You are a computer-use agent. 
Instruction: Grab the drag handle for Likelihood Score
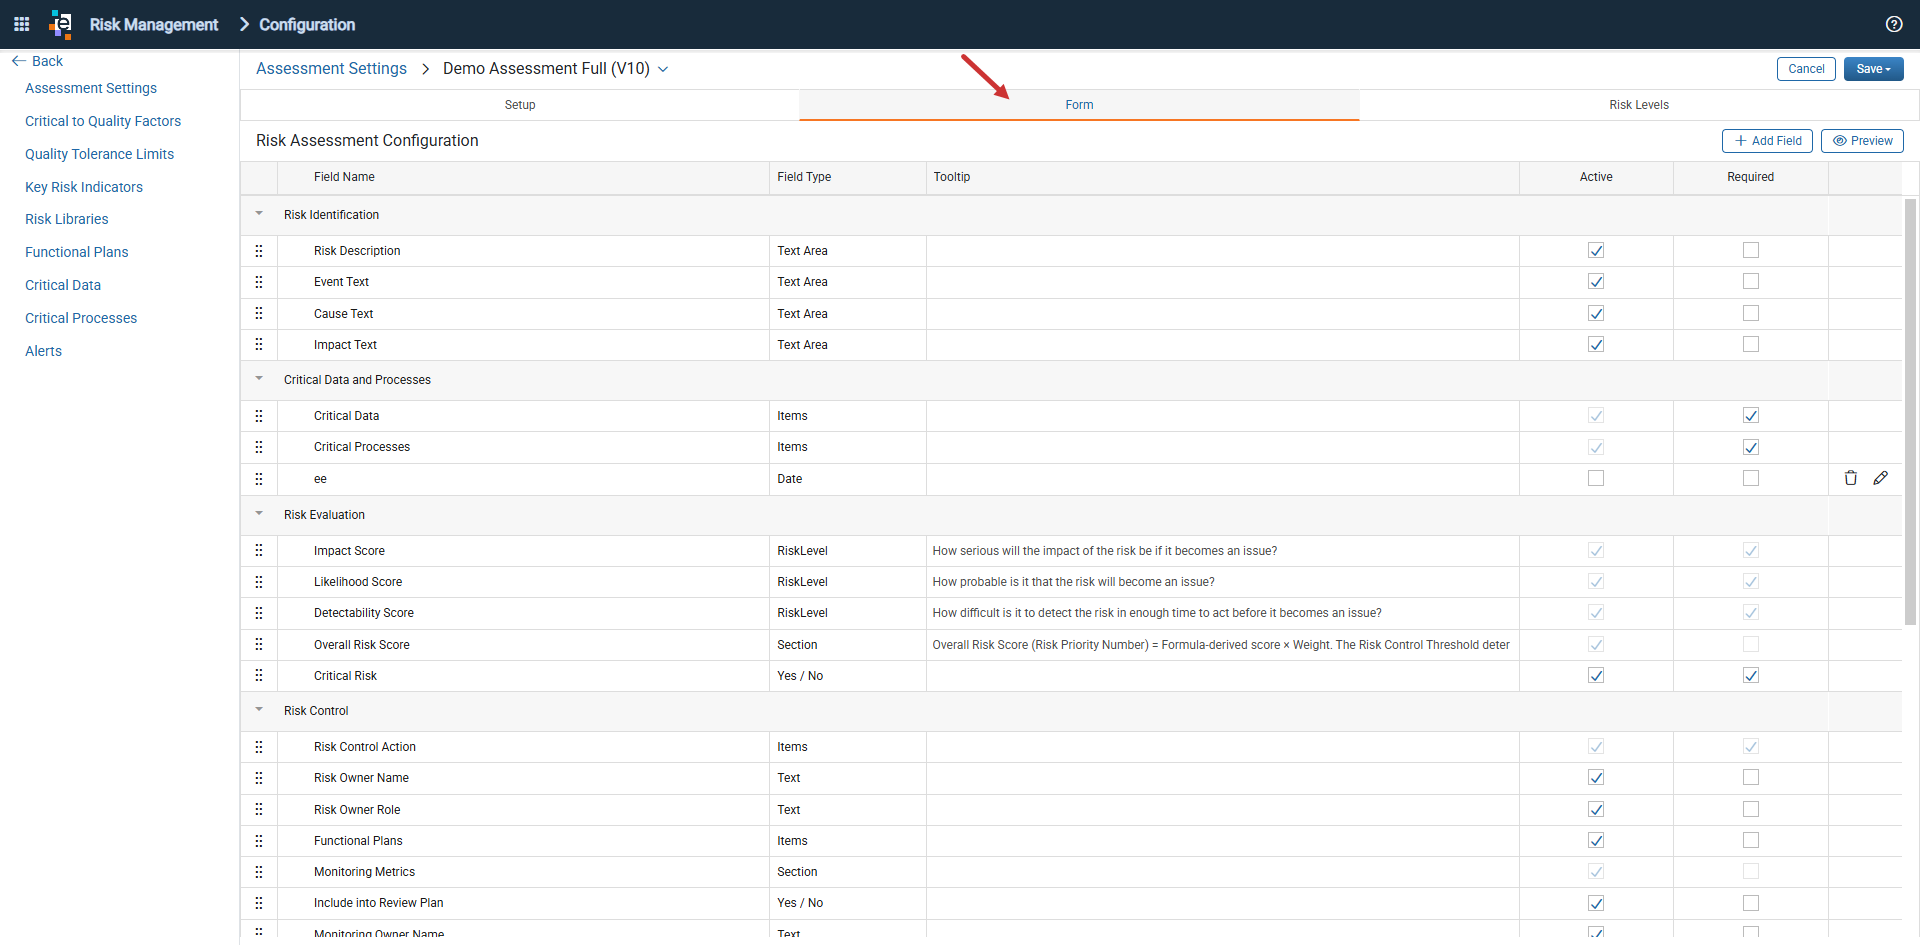tap(259, 582)
